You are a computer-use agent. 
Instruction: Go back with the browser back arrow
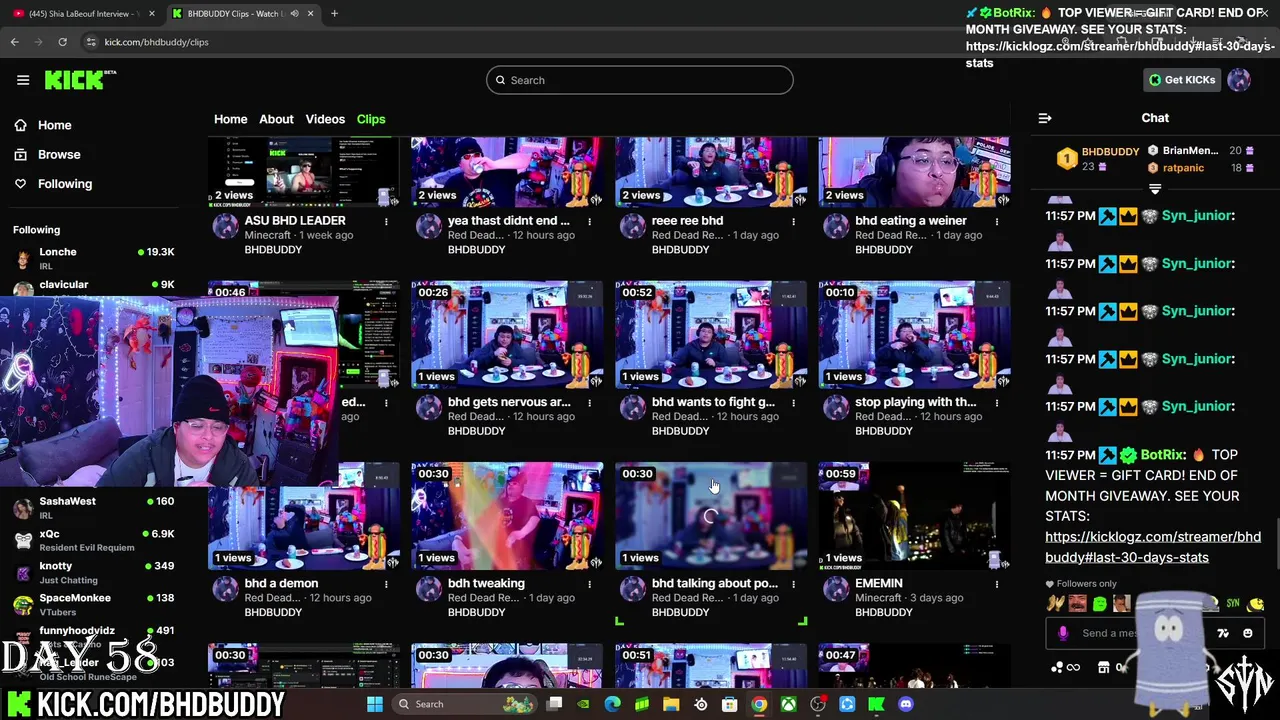[x=14, y=42]
